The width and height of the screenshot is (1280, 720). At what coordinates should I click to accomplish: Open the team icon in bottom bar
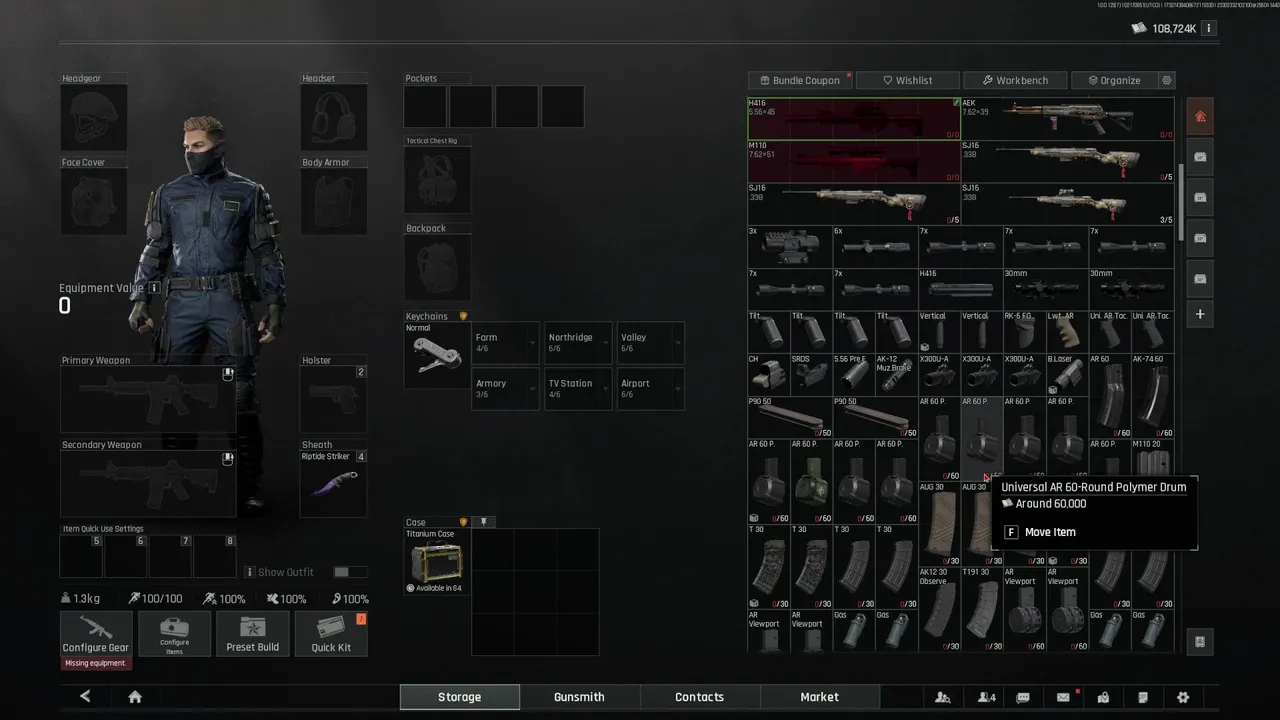pos(942,697)
